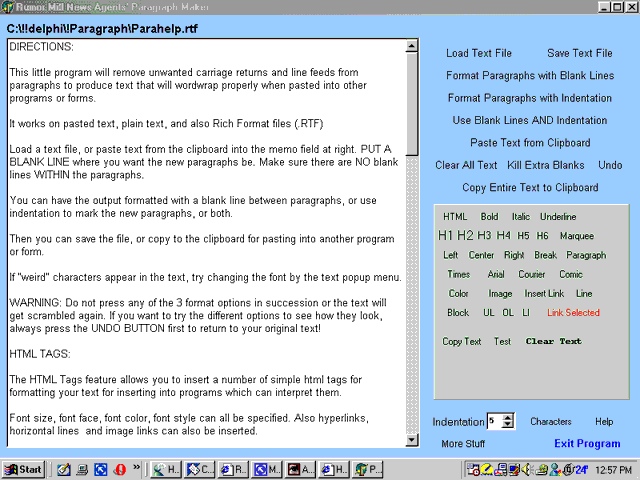Click the volume speaker tray icon
The image size is (640, 480).
pyautogui.click(x=526, y=470)
